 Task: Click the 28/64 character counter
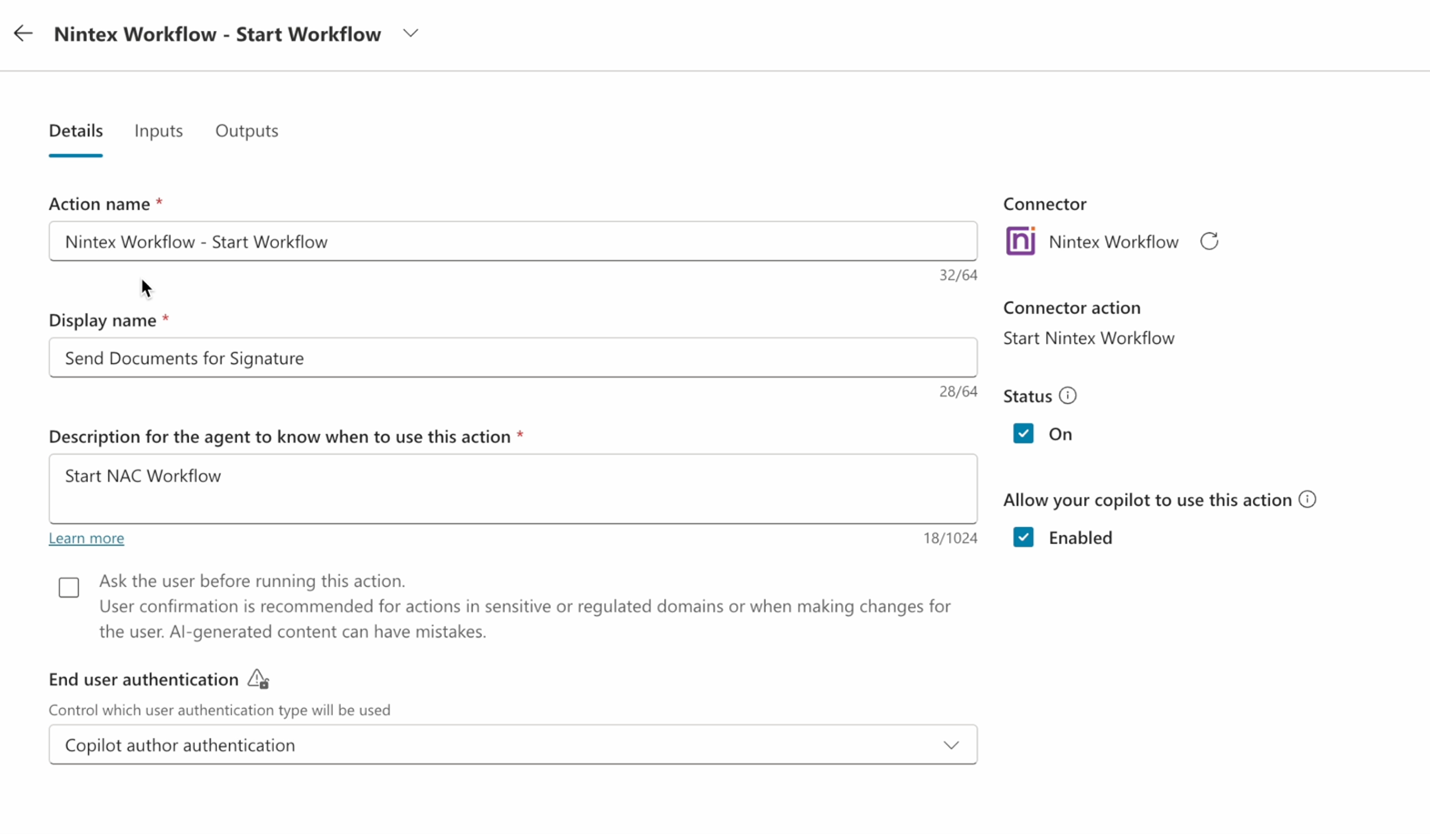coord(958,391)
